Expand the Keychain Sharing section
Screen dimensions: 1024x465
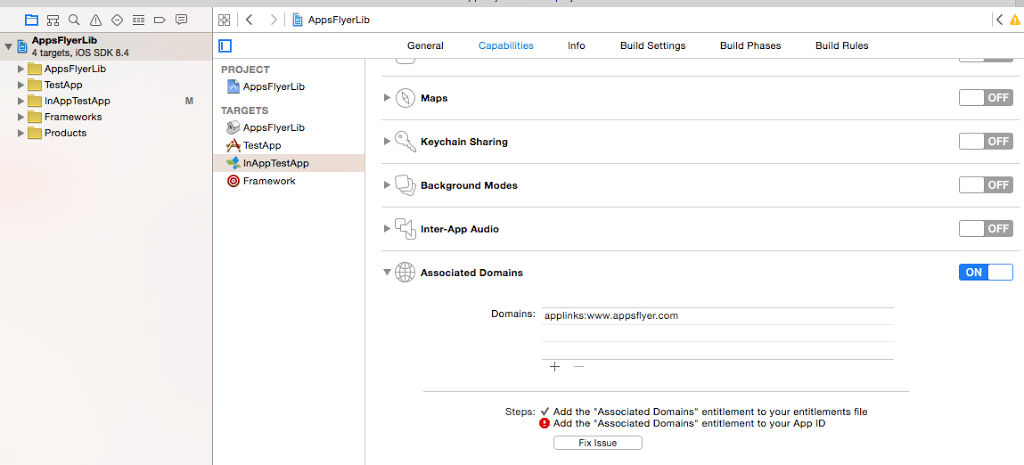click(387, 142)
